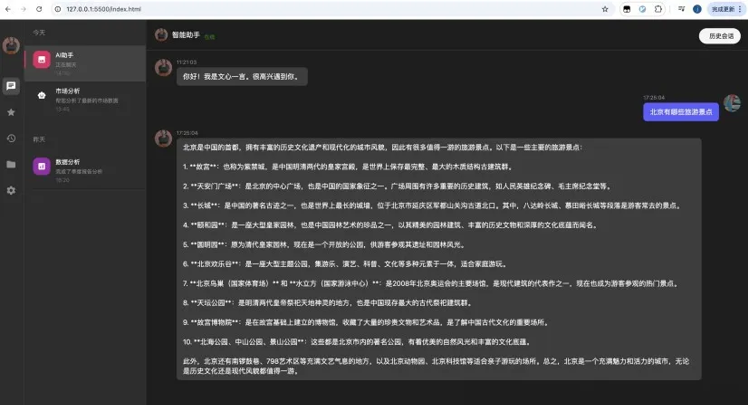Bookmark the page with the star icon
The image size is (748, 405).
coord(606,8)
